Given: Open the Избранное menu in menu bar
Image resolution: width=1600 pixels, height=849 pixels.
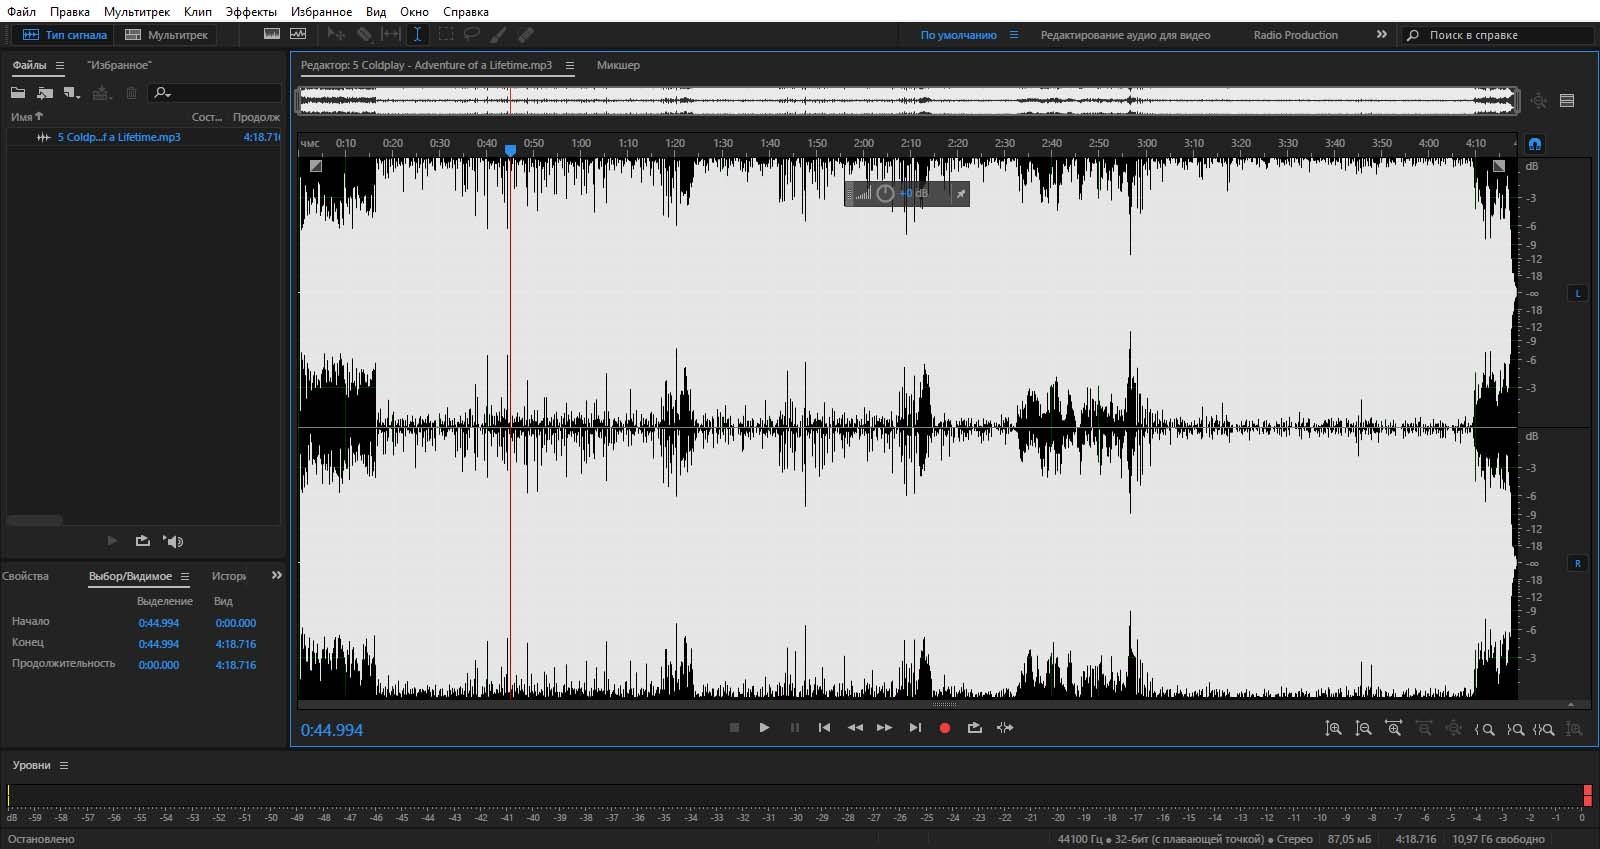Looking at the screenshot, I should pyautogui.click(x=321, y=12).
